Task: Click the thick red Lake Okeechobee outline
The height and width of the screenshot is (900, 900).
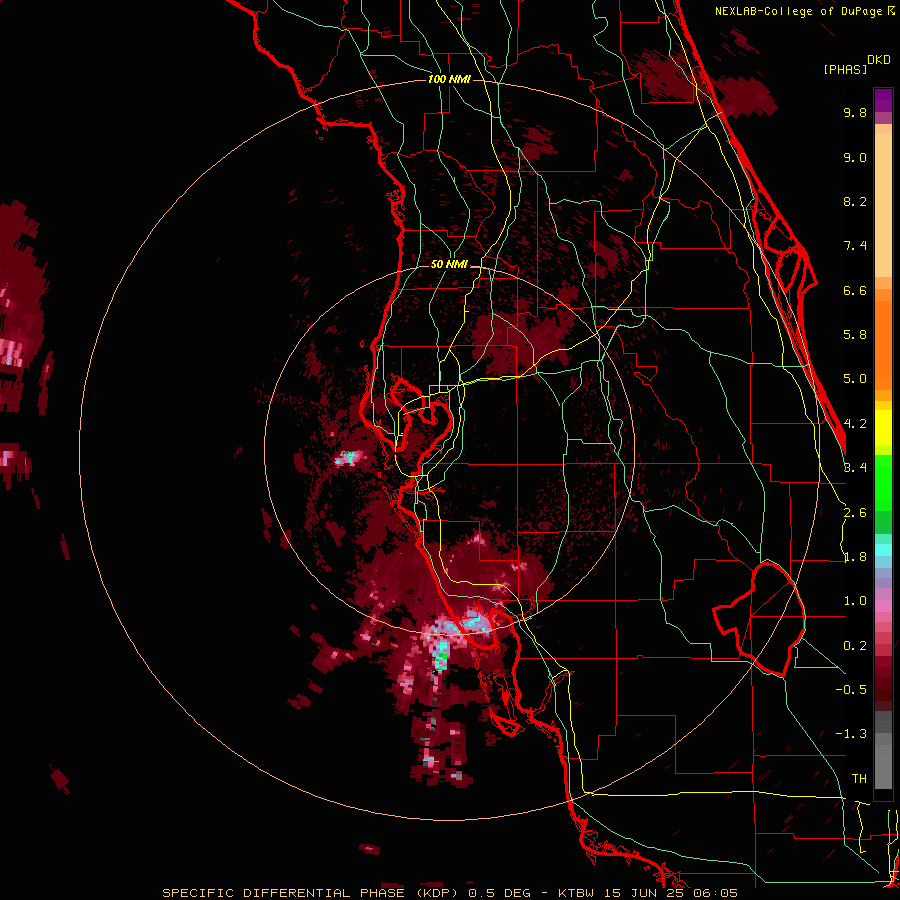Action: pos(759,619)
